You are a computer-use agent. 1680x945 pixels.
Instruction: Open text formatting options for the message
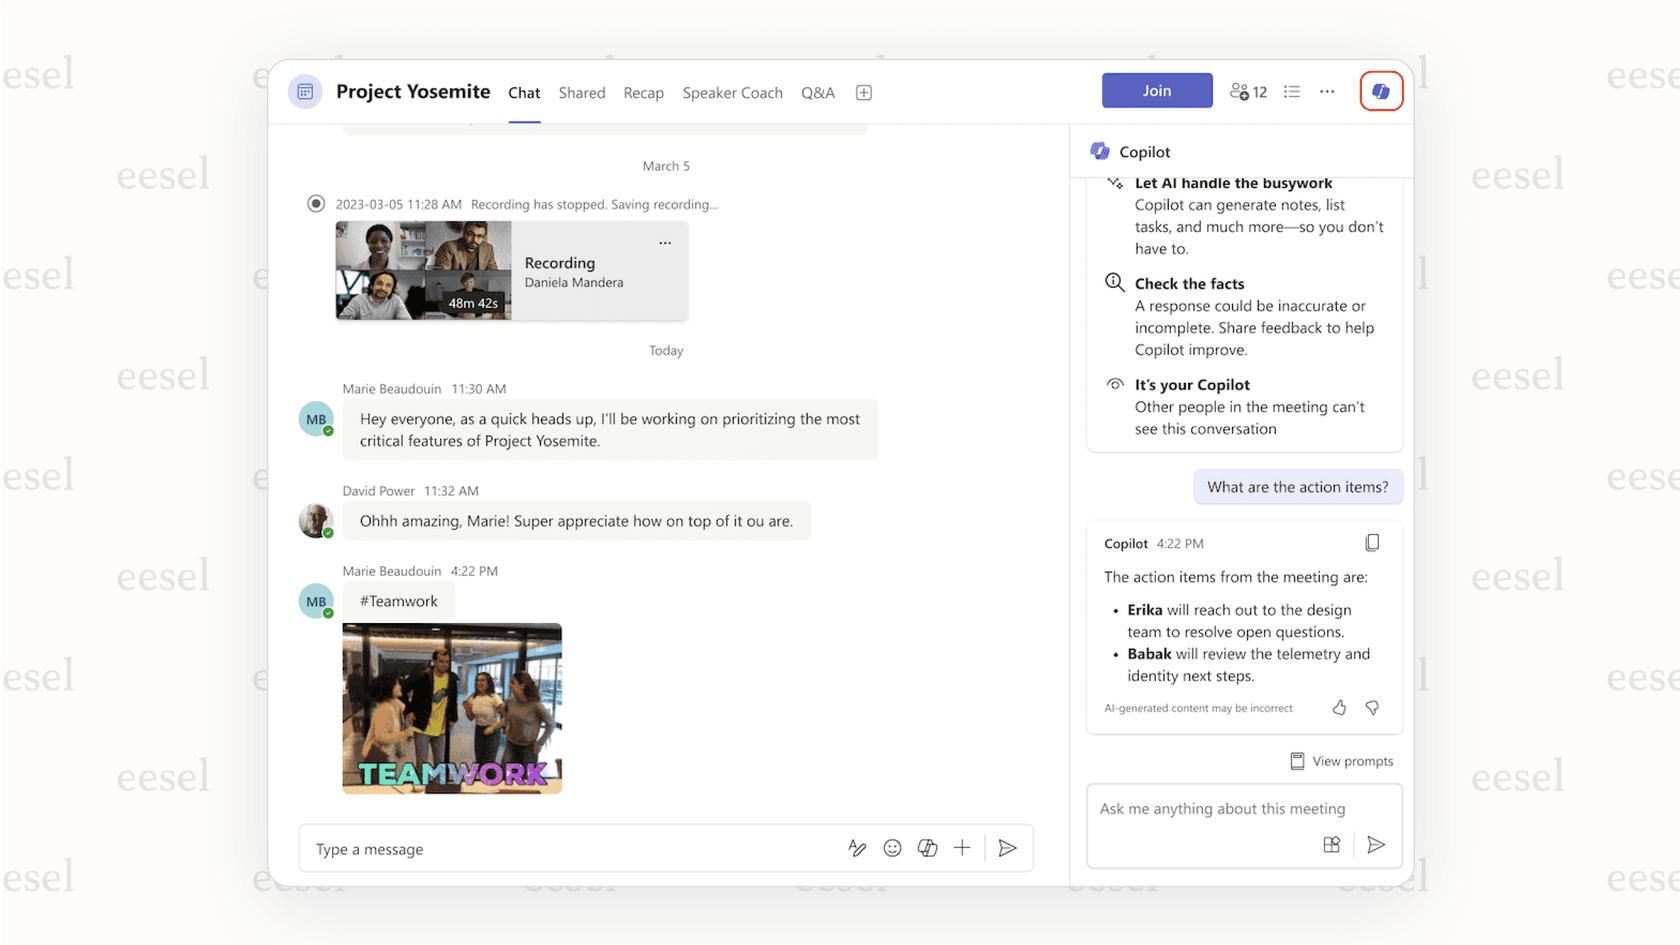pos(857,848)
